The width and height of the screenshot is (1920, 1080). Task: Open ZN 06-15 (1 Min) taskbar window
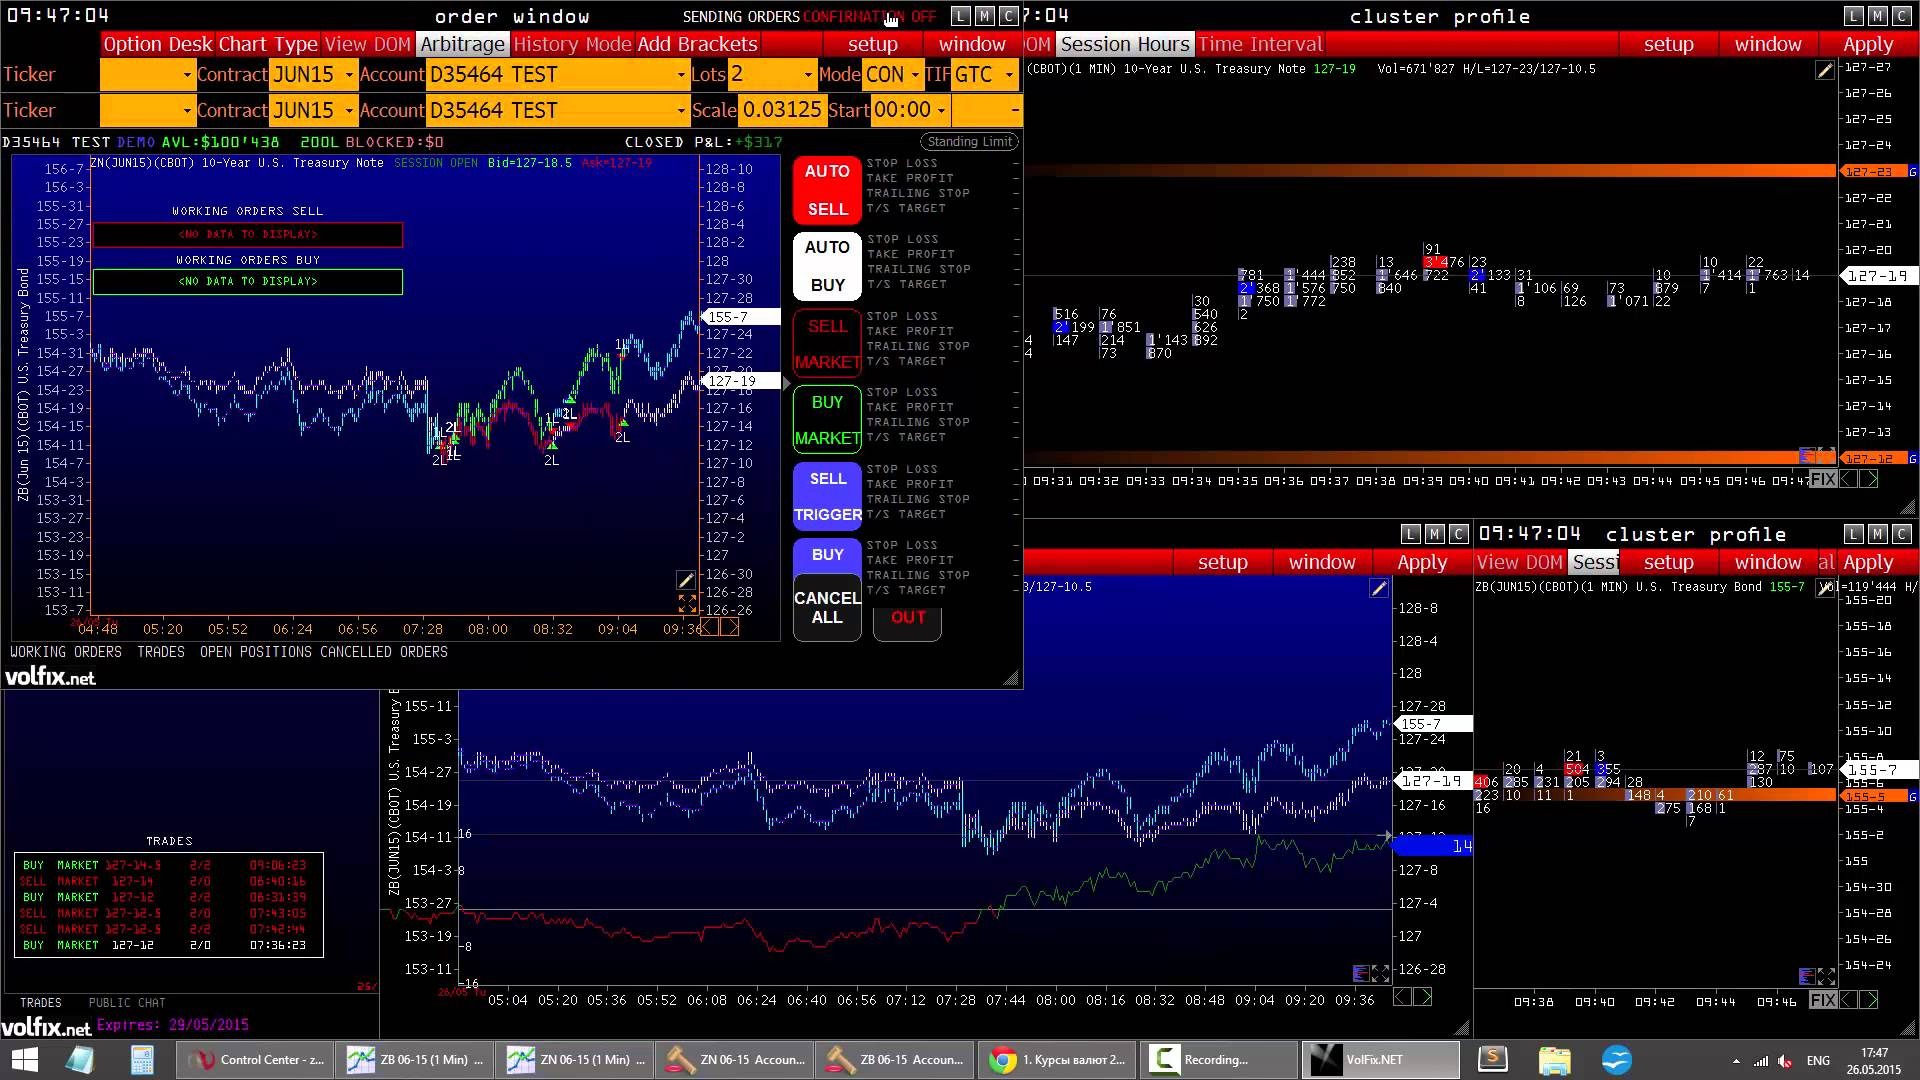576,1059
